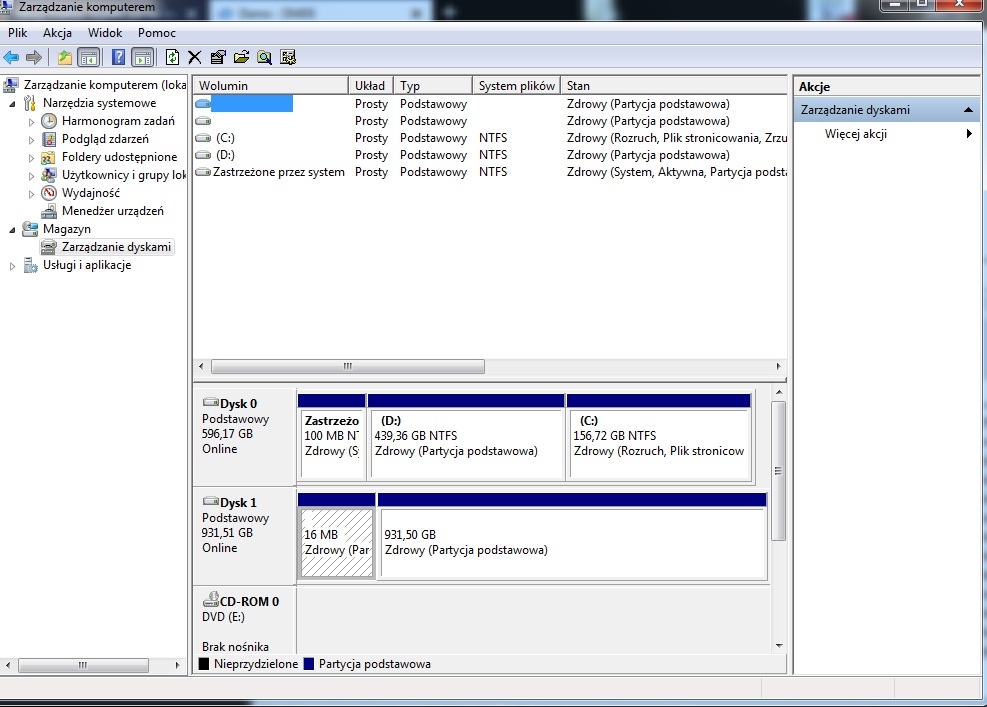The width and height of the screenshot is (987, 707).
Task: Select the (D:) 439,36 GB partition block
Action: click(466, 438)
